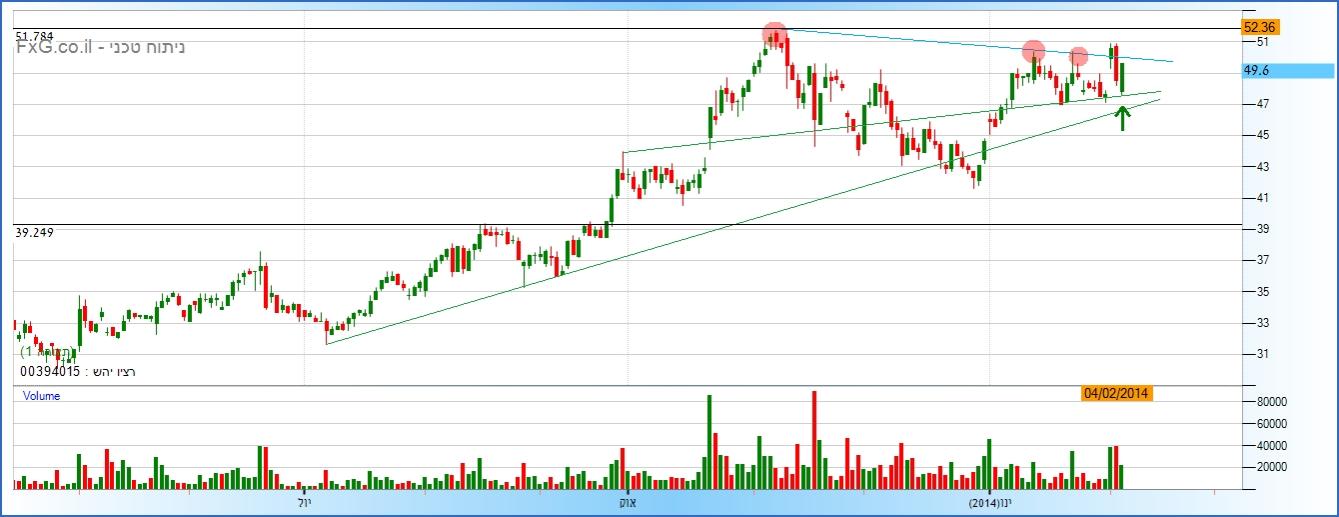Click the green upward arrow marker
Viewport: 1339px width, 517px height.
tap(1123, 117)
